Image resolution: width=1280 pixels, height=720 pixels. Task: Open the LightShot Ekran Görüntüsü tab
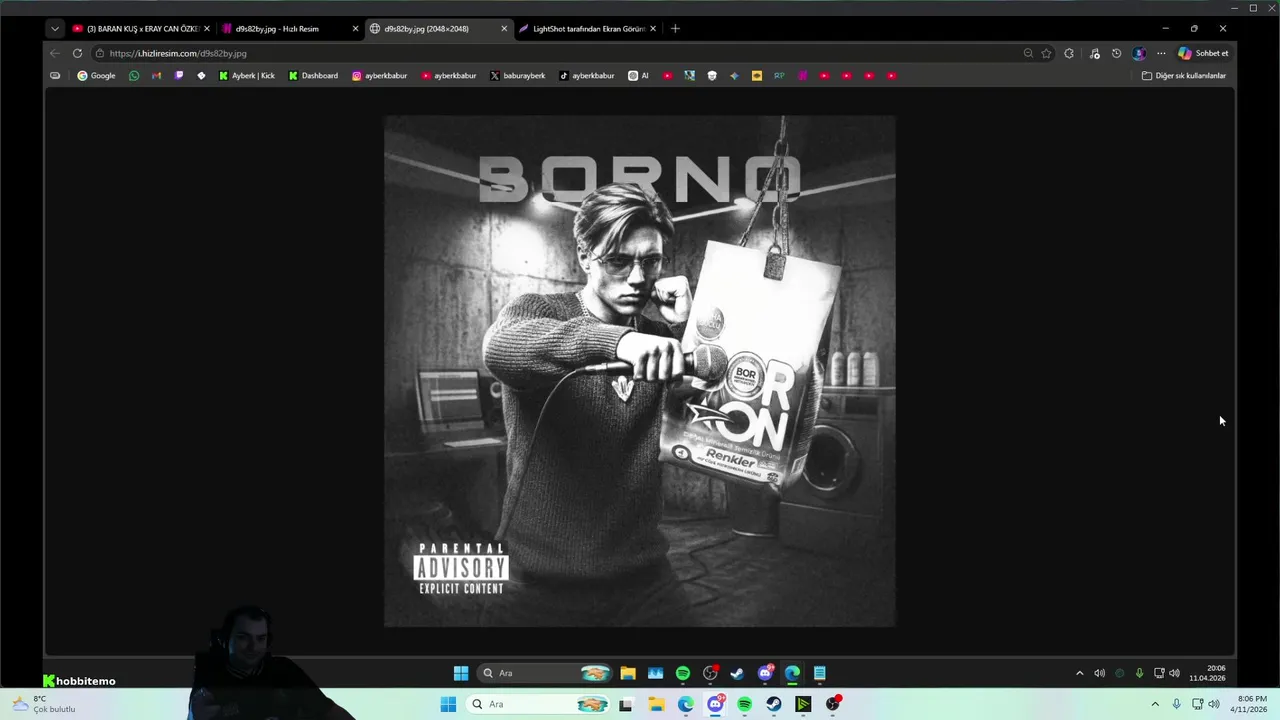588,29
